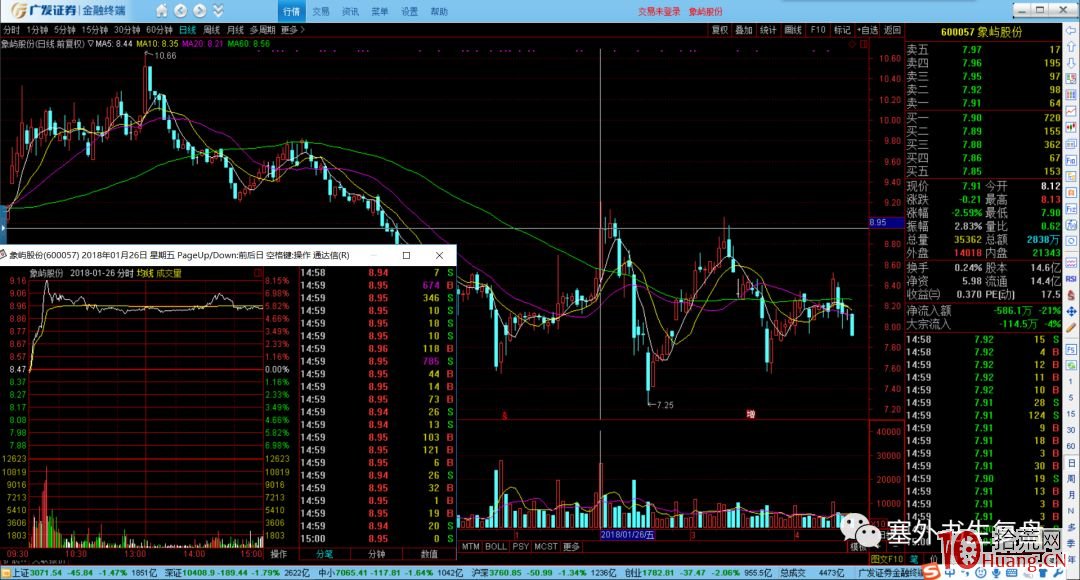Add stock via +自选 button

point(868,30)
